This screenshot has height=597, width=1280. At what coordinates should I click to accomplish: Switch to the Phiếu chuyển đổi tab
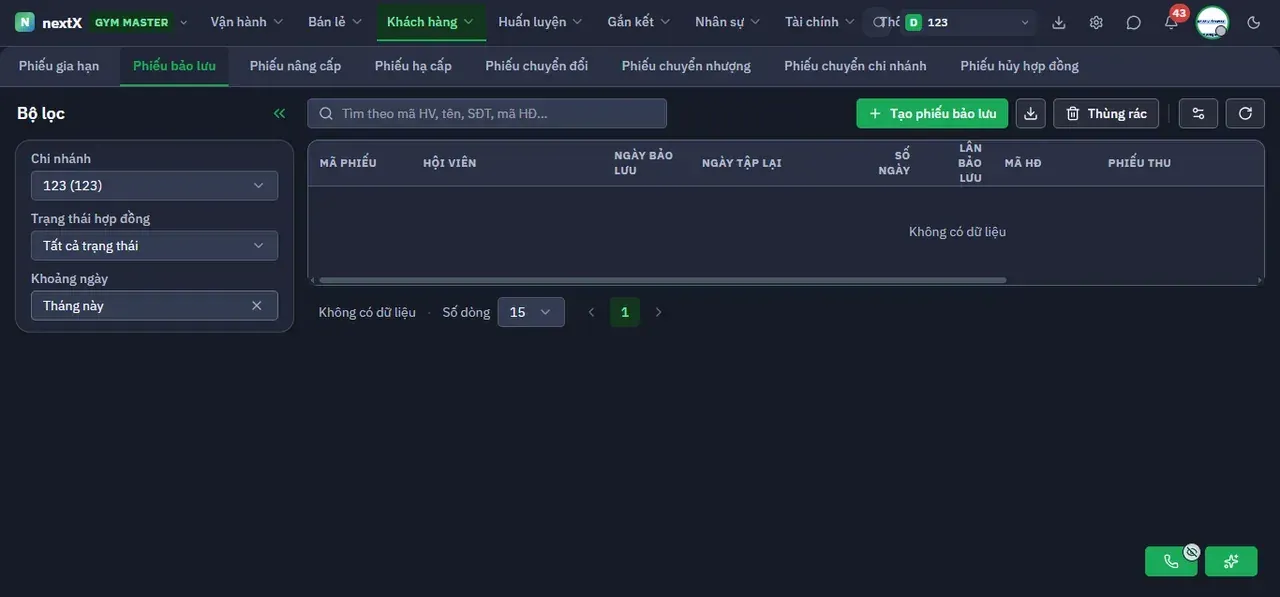coord(537,66)
